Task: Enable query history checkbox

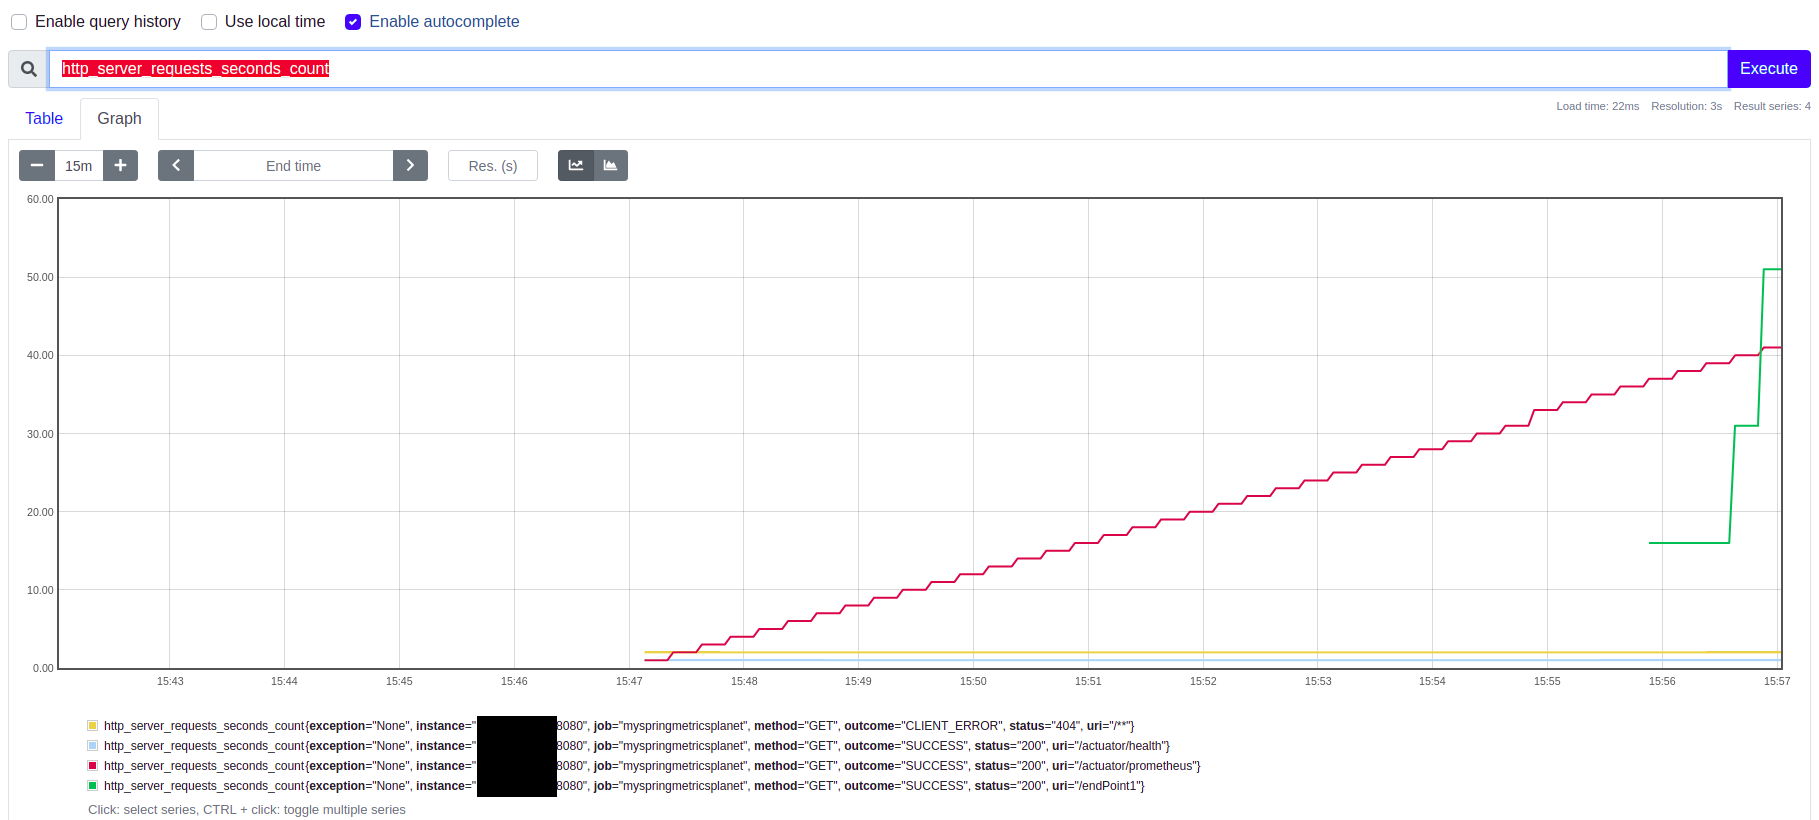Action: pyautogui.click(x=19, y=22)
